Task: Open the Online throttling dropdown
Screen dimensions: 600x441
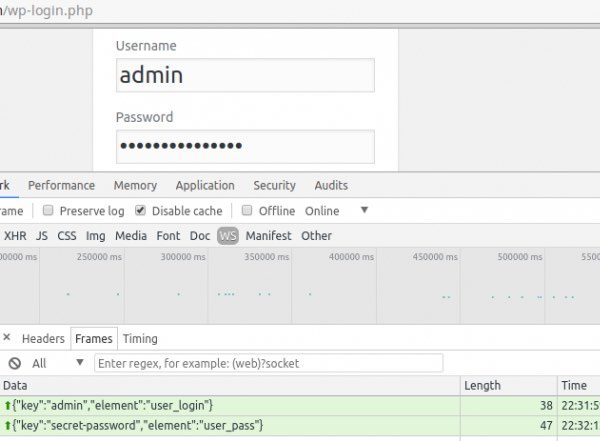Action: [364, 211]
